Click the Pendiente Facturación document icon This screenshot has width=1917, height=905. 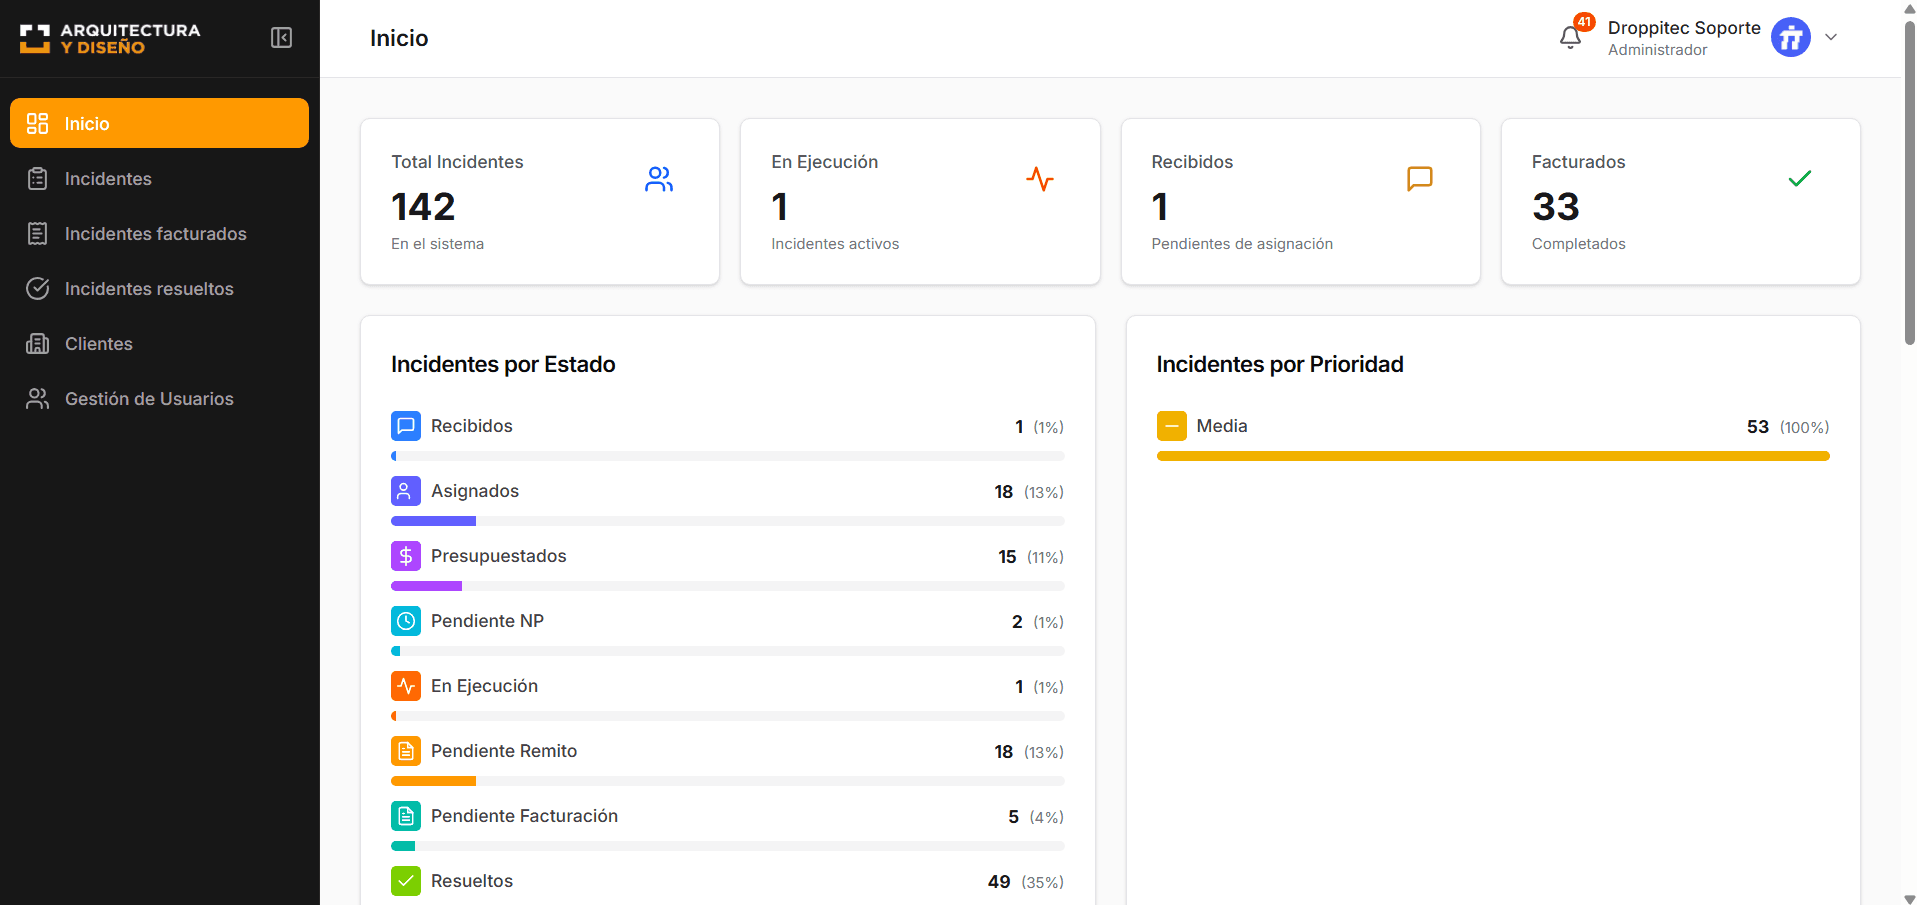point(406,816)
